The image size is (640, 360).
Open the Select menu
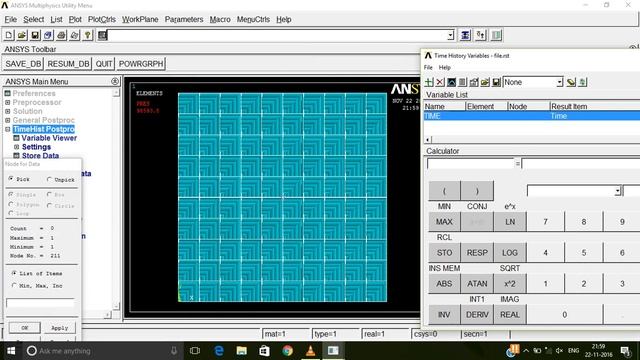(x=33, y=19)
